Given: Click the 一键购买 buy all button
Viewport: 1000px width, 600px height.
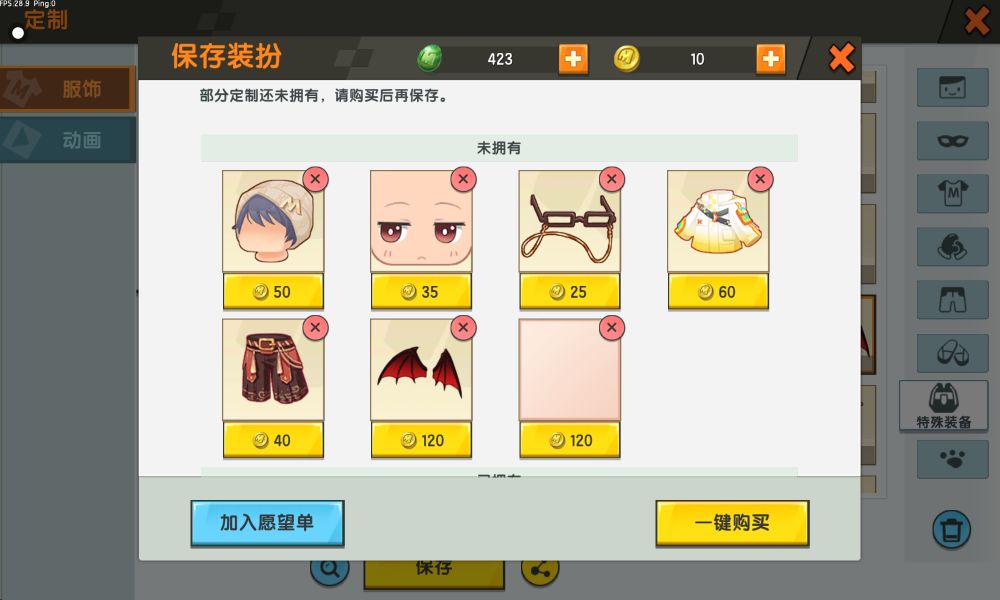Looking at the screenshot, I should point(732,523).
